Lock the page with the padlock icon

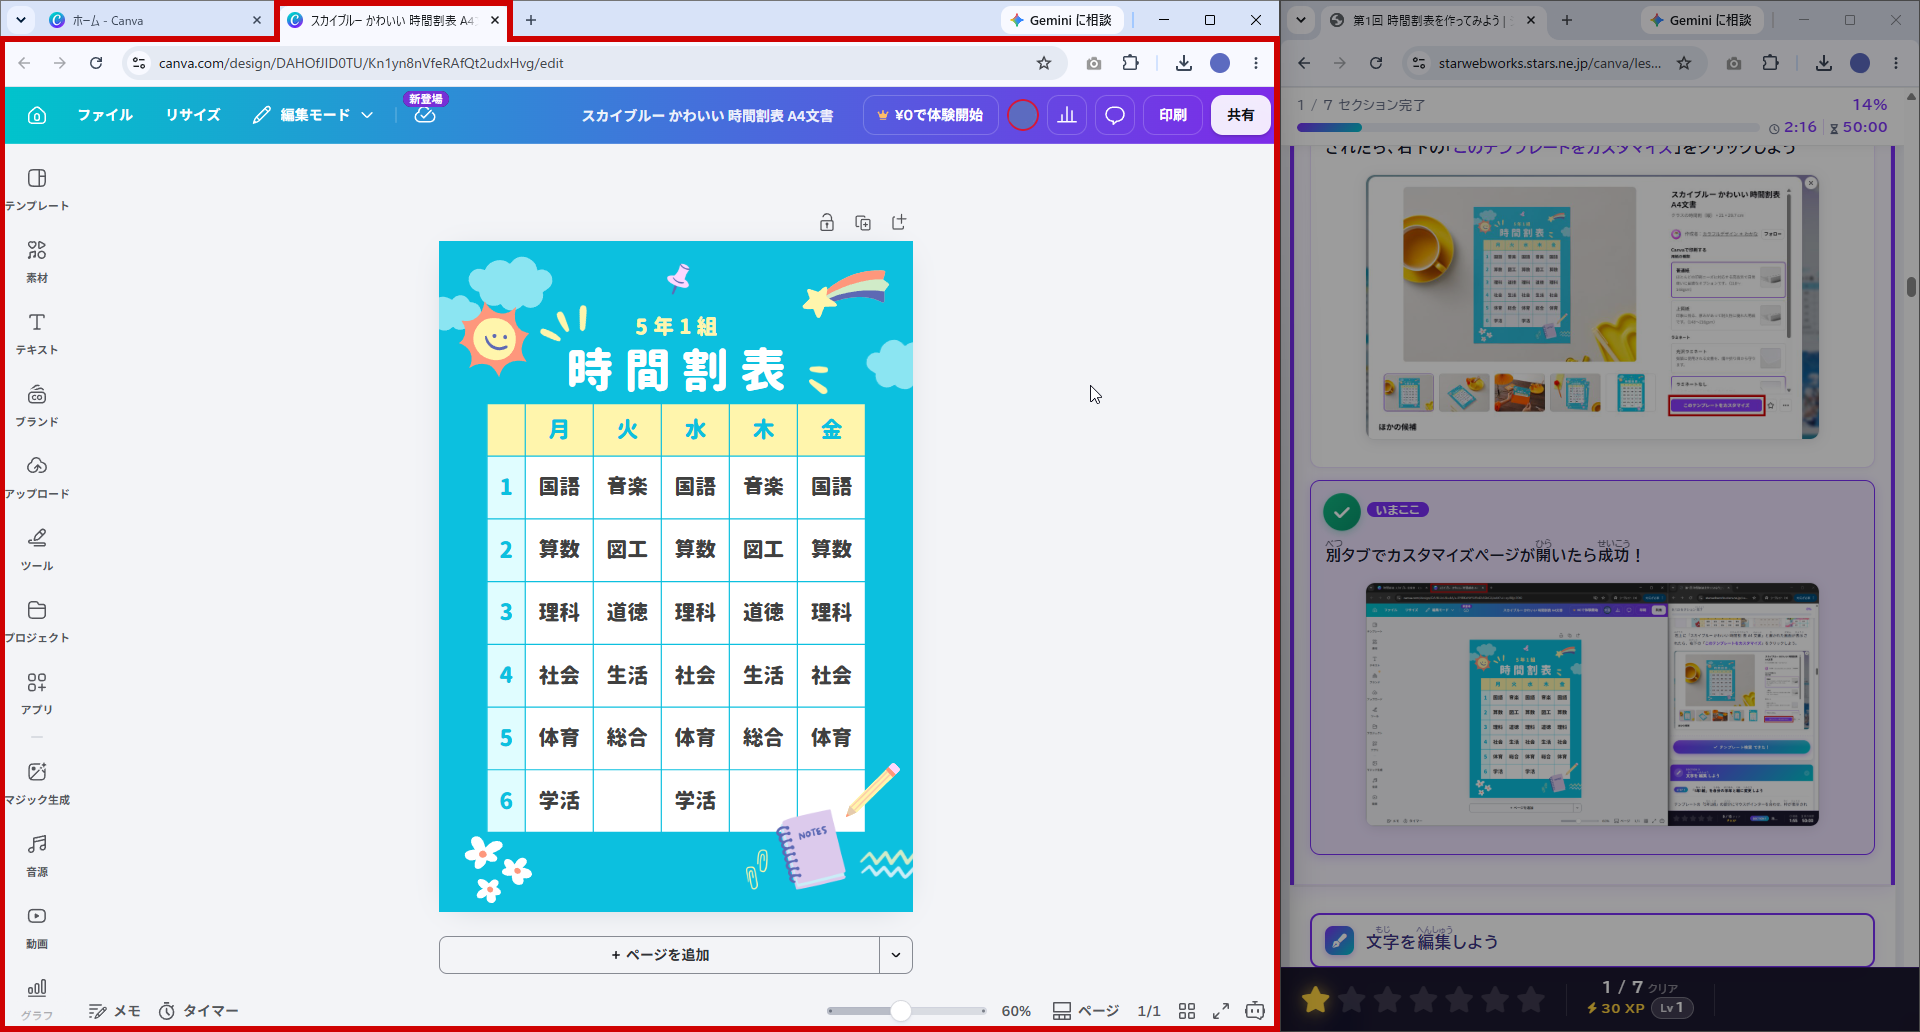point(827,222)
